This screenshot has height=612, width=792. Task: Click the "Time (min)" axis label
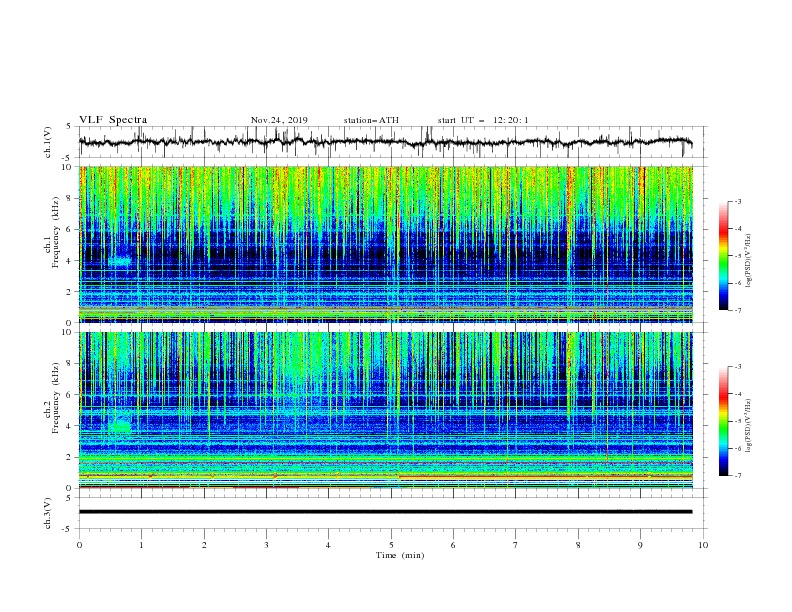point(400,555)
